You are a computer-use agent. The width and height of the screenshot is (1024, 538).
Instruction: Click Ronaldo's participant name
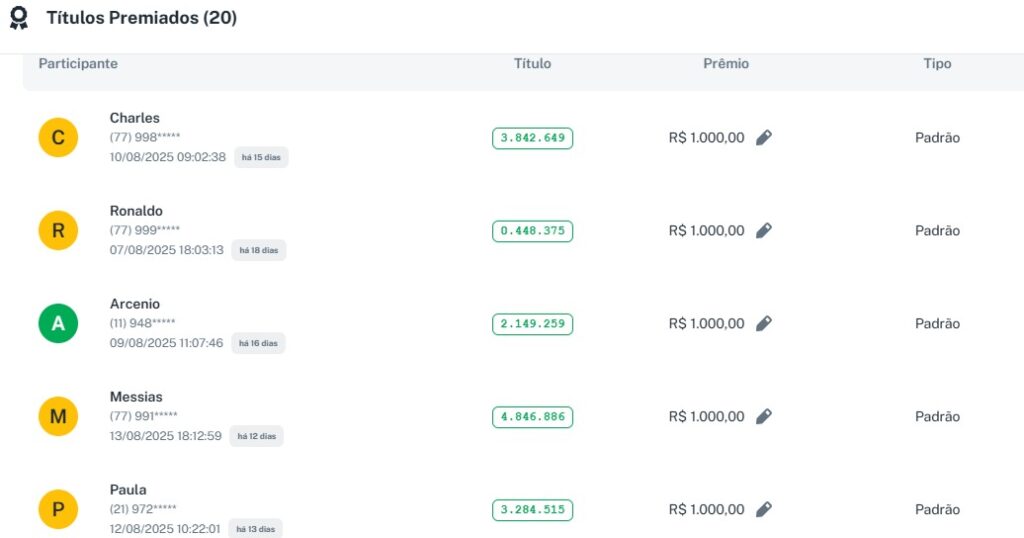coord(136,211)
